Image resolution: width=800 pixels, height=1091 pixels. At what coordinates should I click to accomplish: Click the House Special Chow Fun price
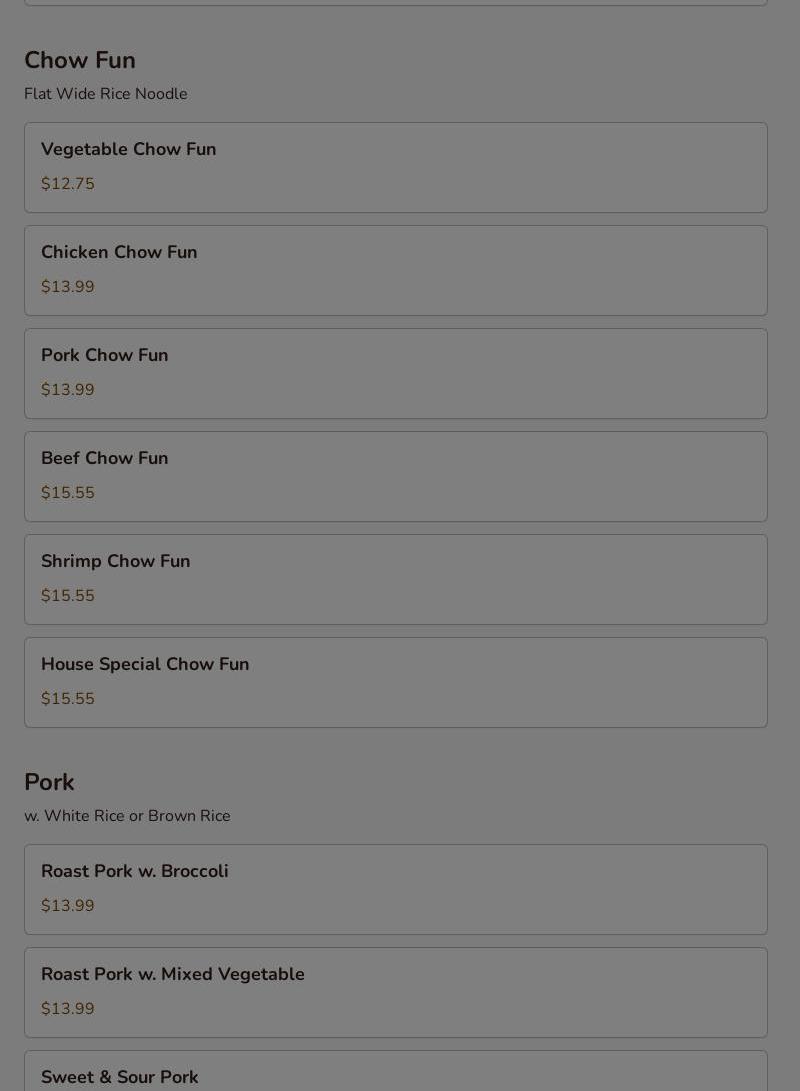tap(67, 699)
